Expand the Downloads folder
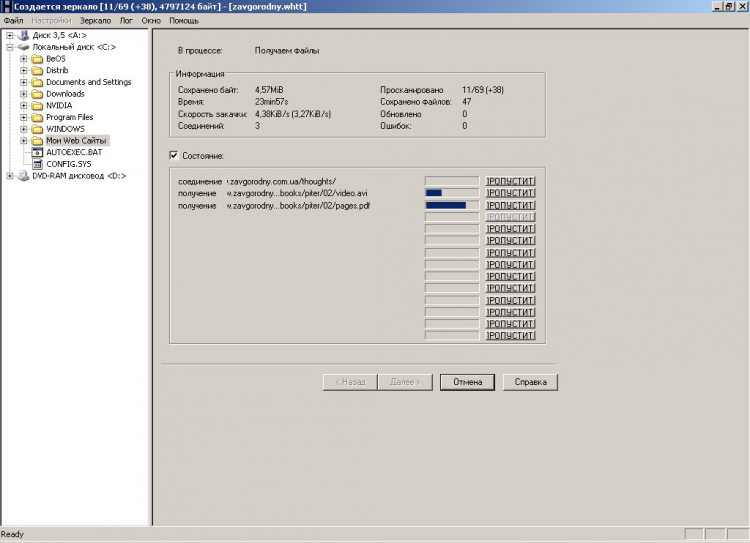This screenshot has height=543, width=750. coord(23,94)
